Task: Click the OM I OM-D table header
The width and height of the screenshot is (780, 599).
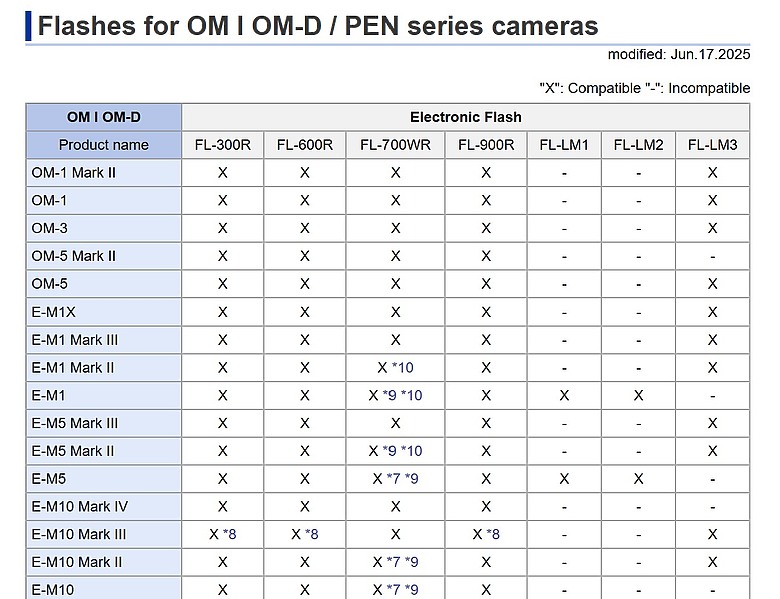Action: point(103,117)
